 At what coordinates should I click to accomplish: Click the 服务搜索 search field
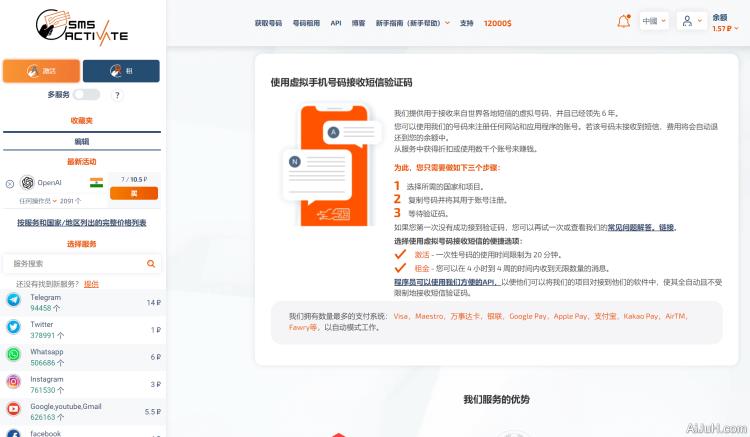(x=75, y=264)
